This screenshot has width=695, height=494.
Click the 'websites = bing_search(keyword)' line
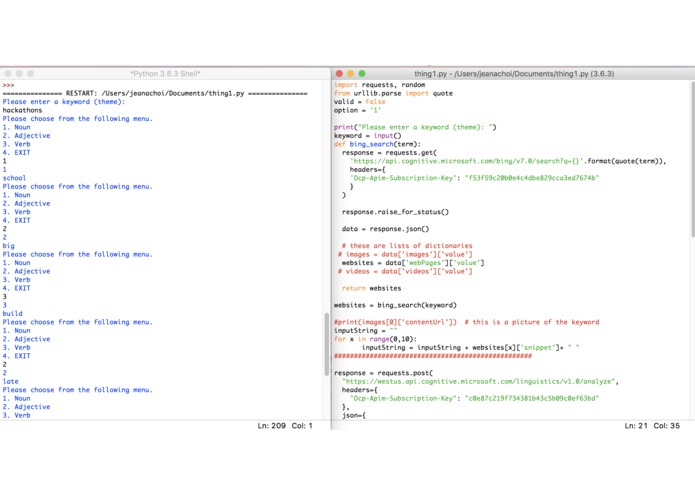coord(395,305)
